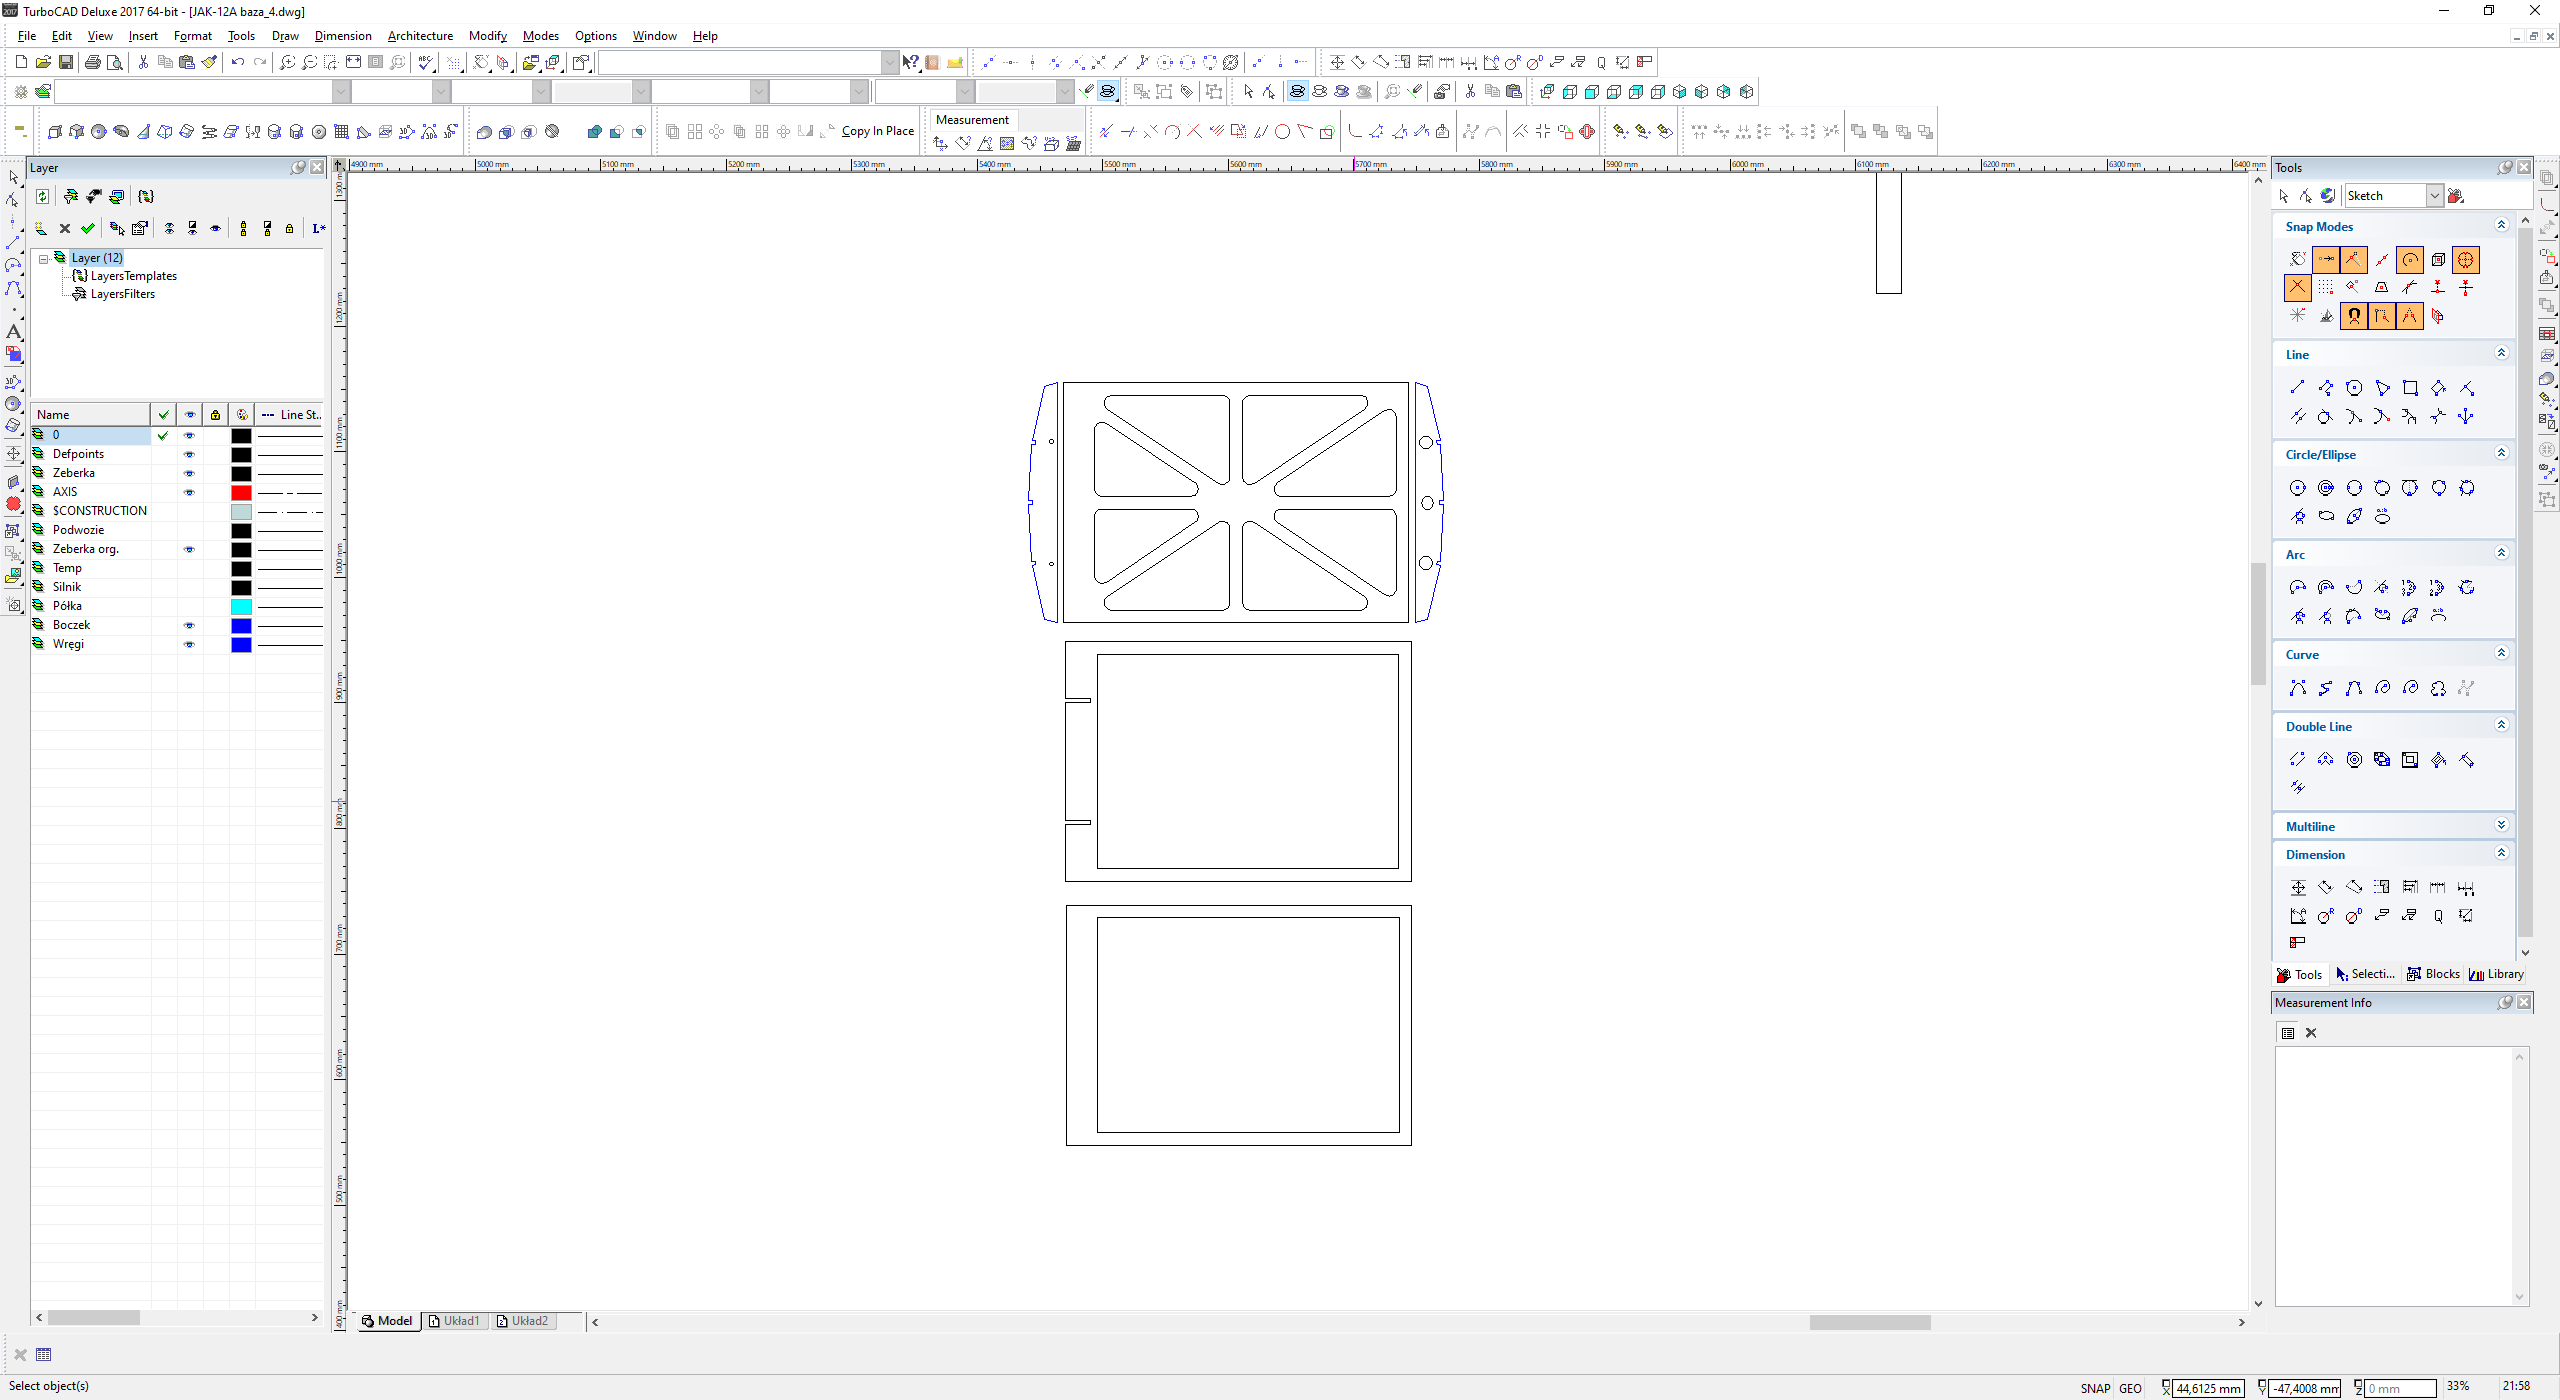The height and width of the screenshot is (1400, 2560).
Task: Click the Print toolbar icon
Action: tap(93, 62)
